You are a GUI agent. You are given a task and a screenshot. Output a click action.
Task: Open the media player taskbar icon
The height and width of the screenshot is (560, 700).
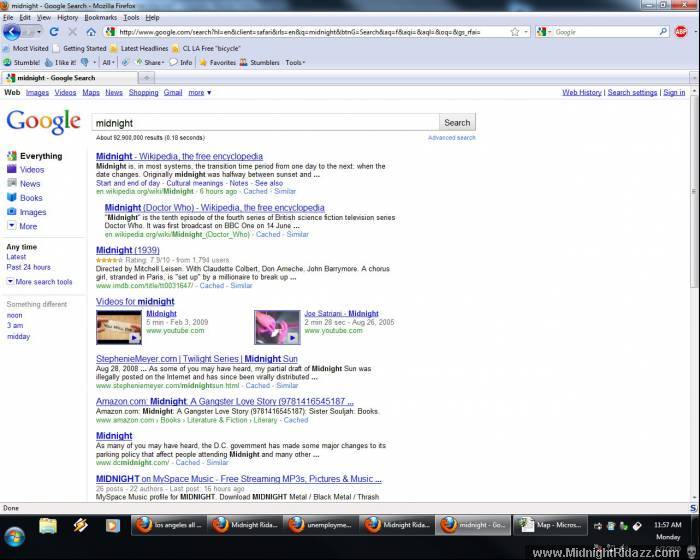click(x=112, y=526)
